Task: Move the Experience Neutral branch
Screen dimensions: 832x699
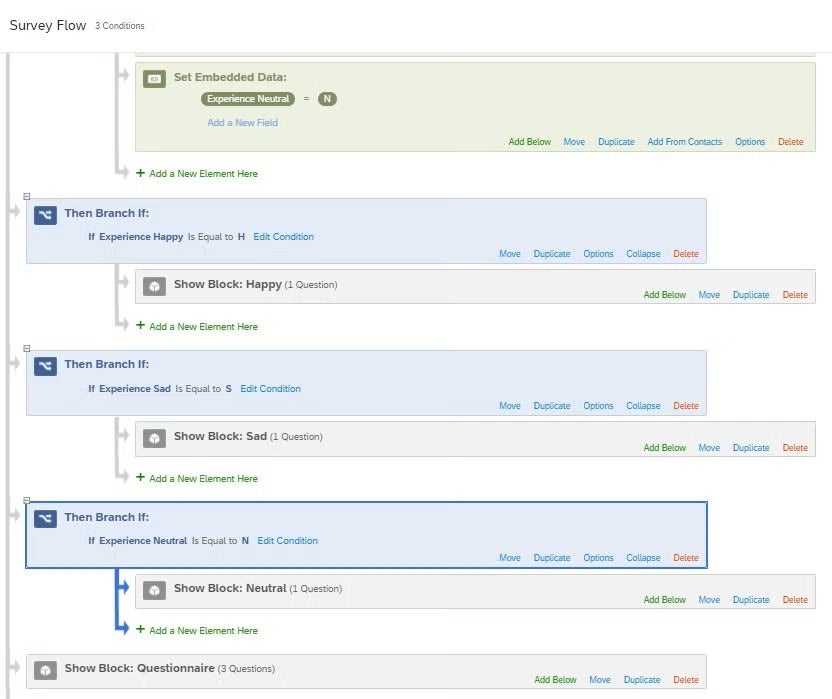Action: [509, 558]
